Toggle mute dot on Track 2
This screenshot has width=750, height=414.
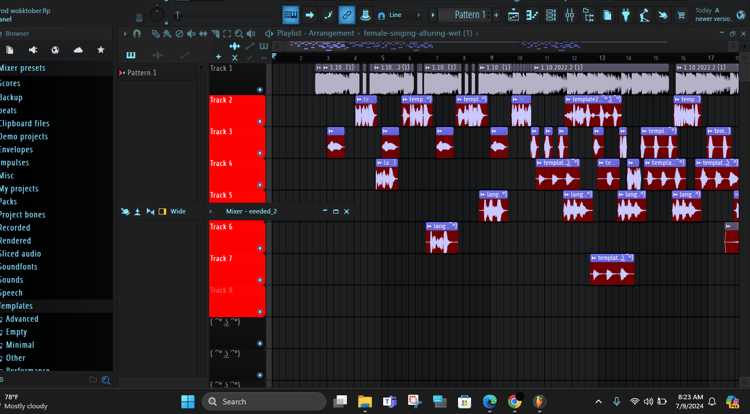(x=260, y=121)
